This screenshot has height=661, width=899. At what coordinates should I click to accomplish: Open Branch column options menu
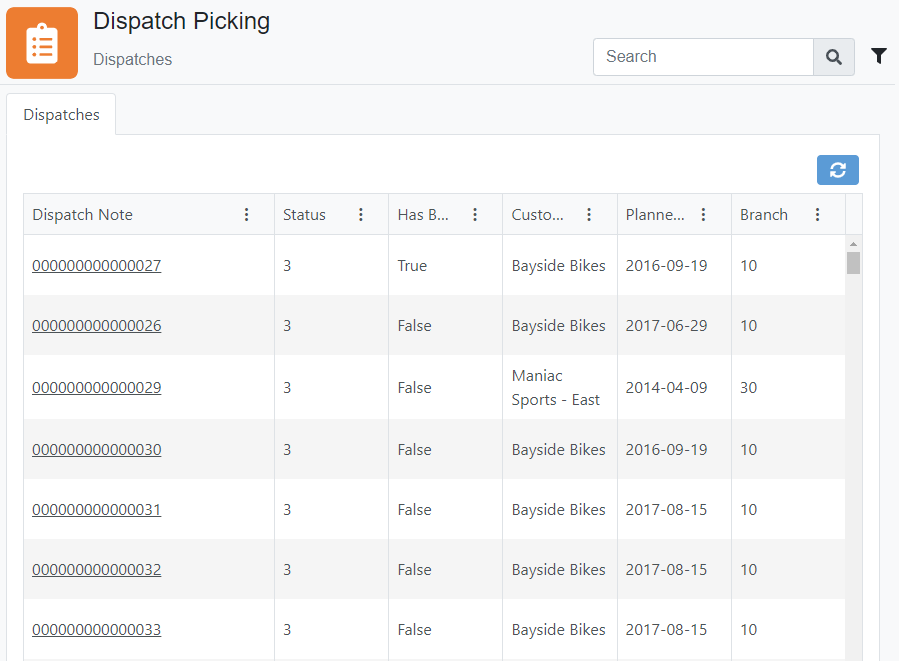(x=817, y=215)
